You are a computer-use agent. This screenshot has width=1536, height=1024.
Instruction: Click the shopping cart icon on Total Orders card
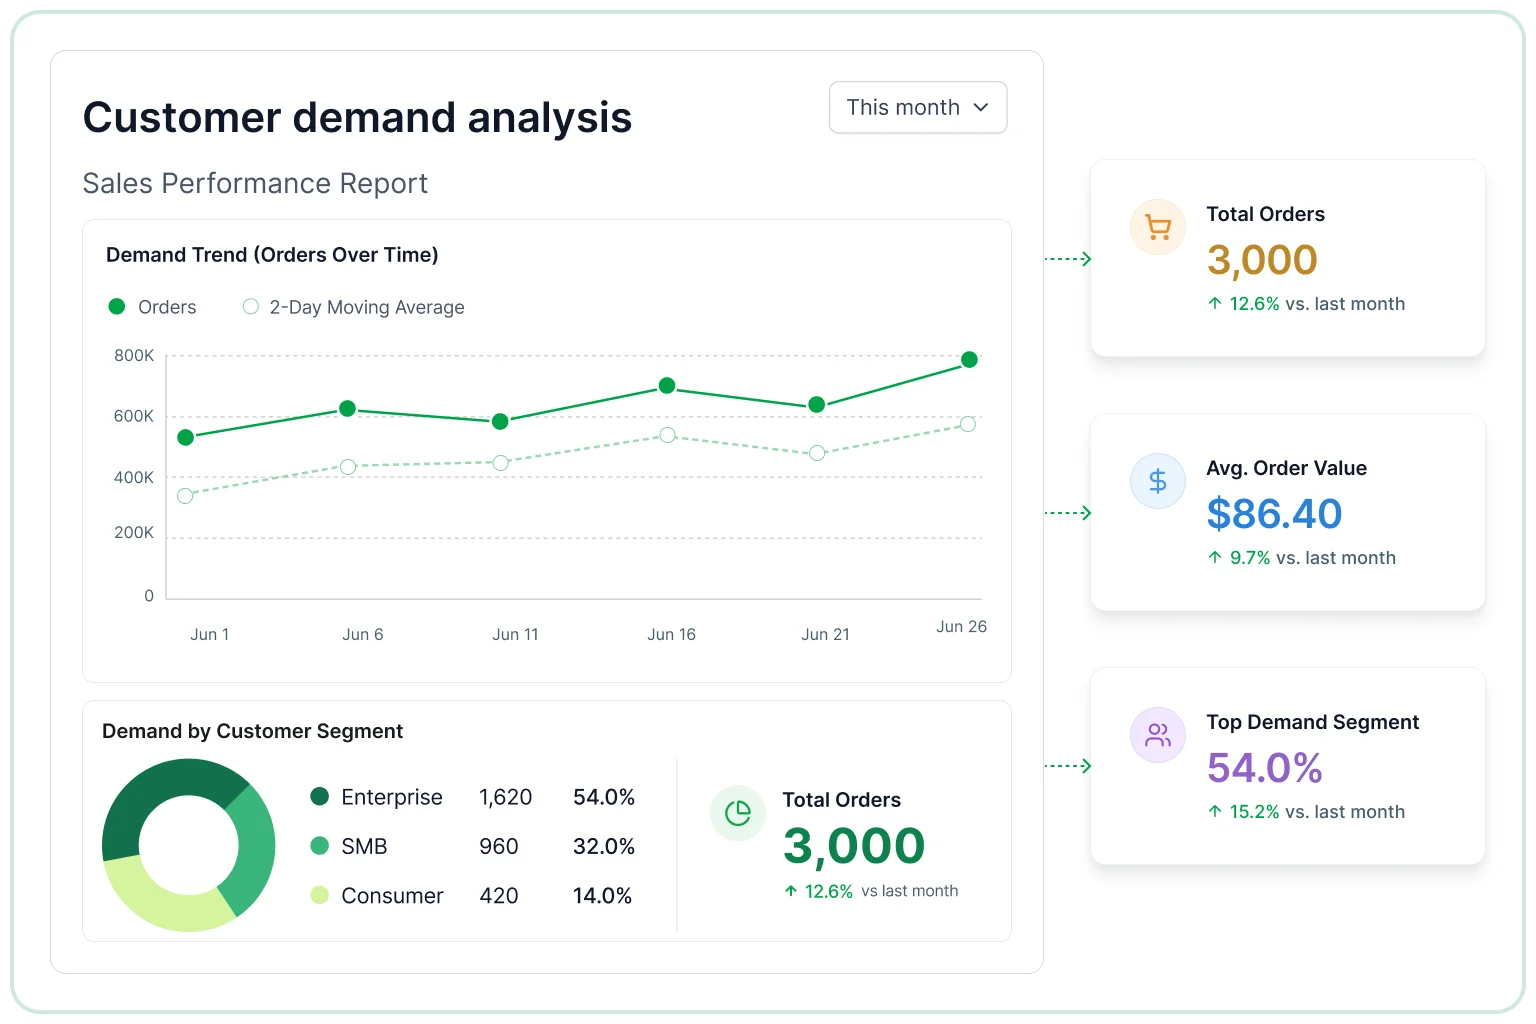(x=1158, y=227)
